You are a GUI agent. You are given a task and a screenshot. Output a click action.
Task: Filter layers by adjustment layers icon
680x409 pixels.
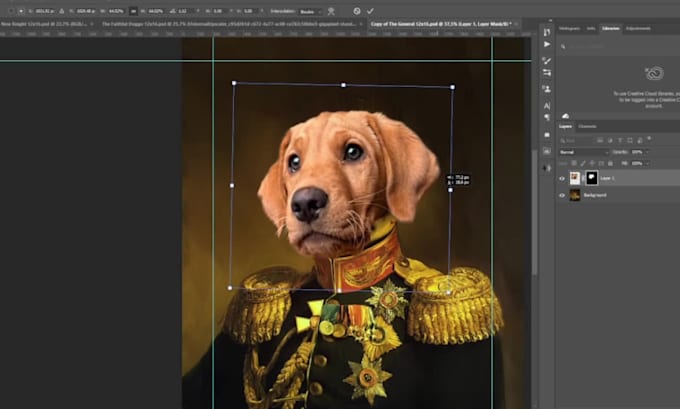pyautogui.click(x=610, y=141)
